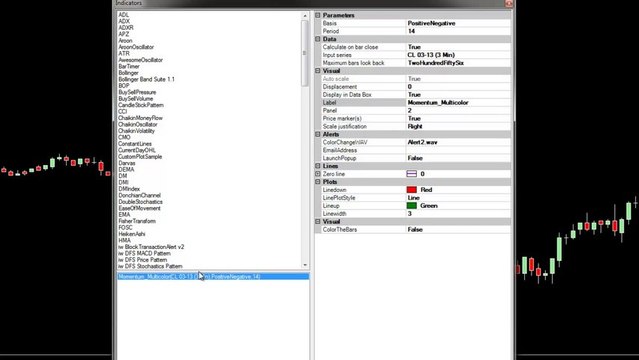
Task: Select BuySellVolume indicator
Action: coord(136,99)
